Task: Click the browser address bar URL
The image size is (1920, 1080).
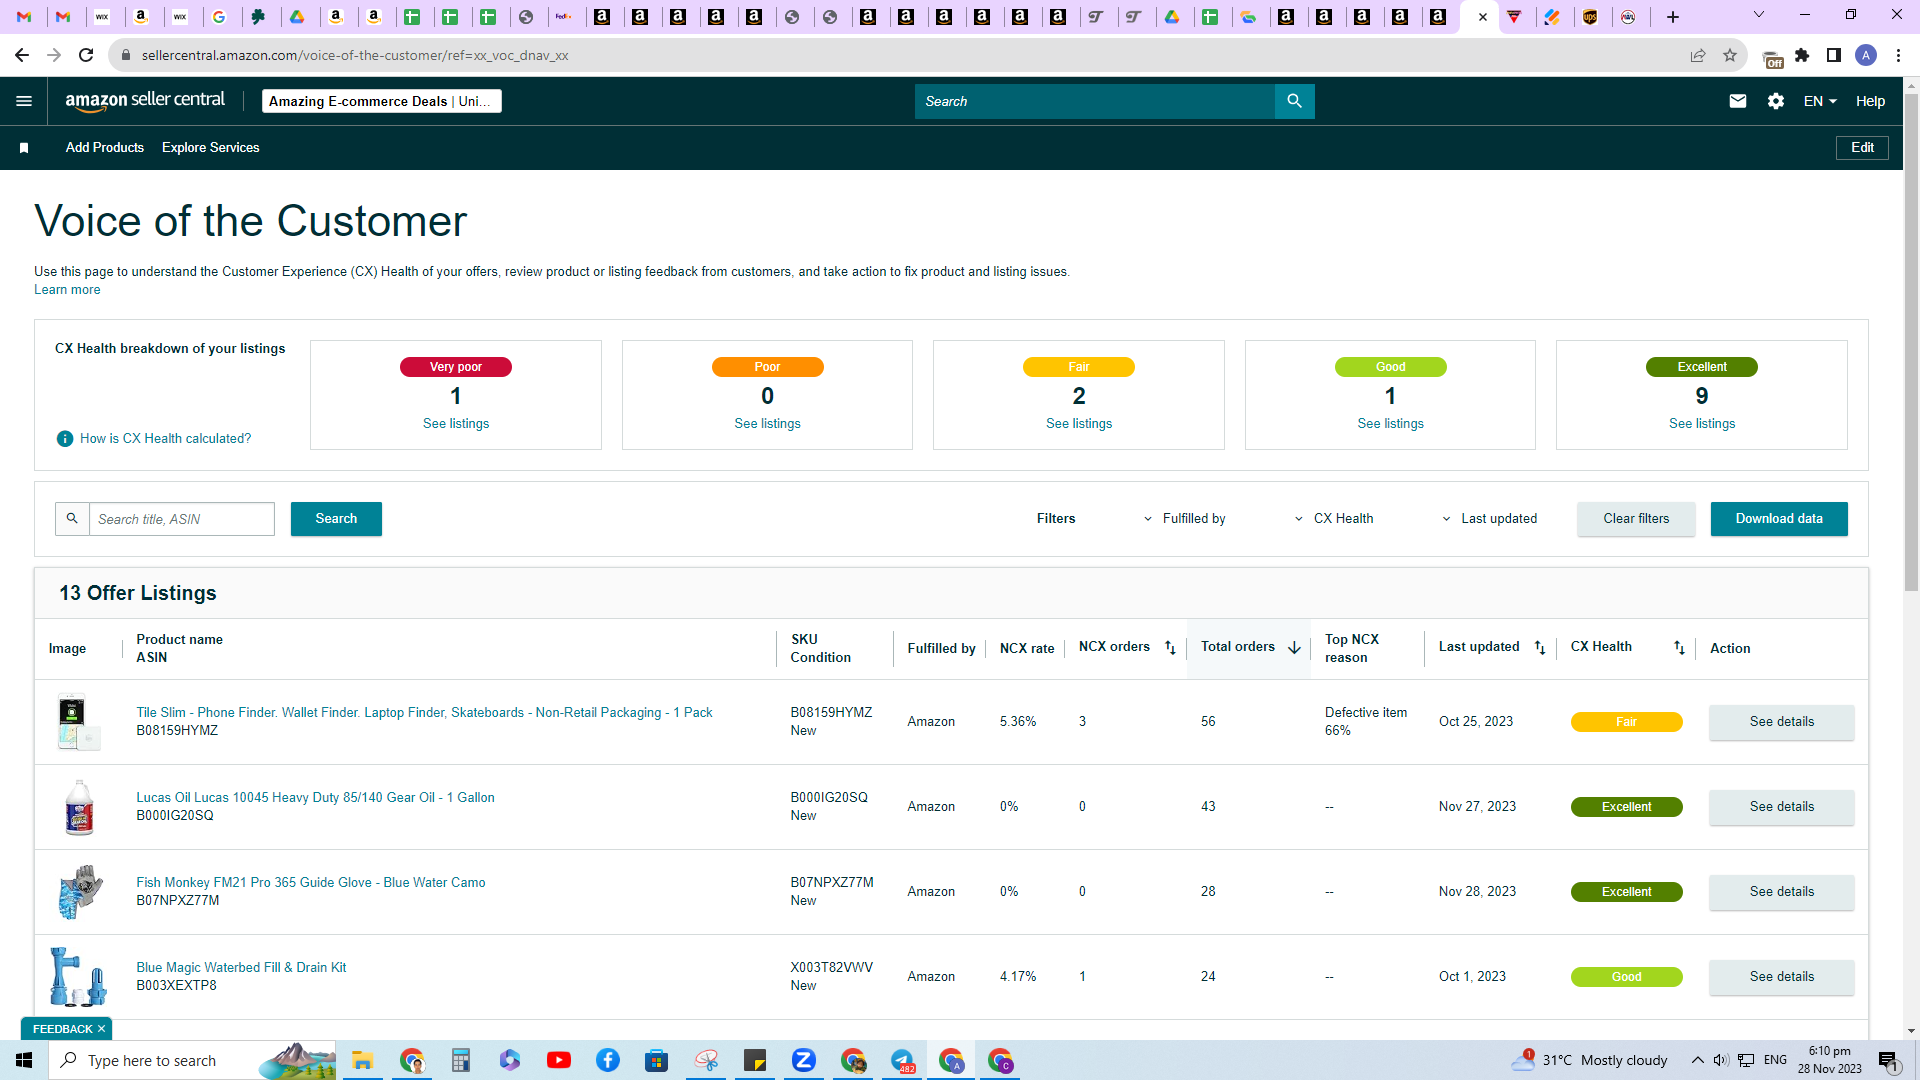Action: pos(355,55)
